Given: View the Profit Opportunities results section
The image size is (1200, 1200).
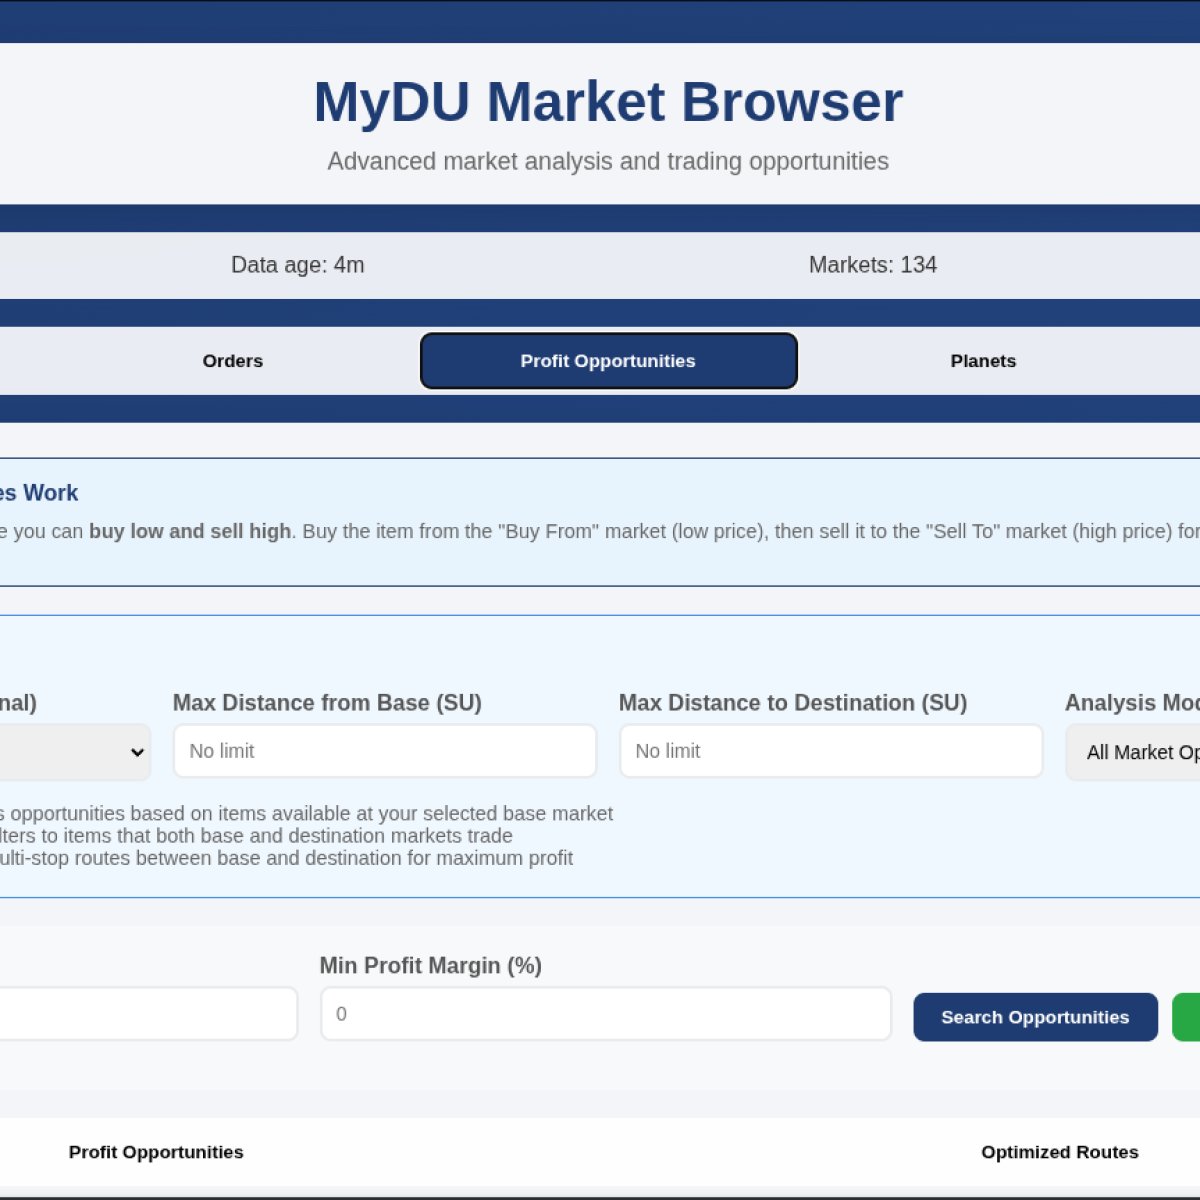Looking at the screenshot, I should click(156, 1152).
